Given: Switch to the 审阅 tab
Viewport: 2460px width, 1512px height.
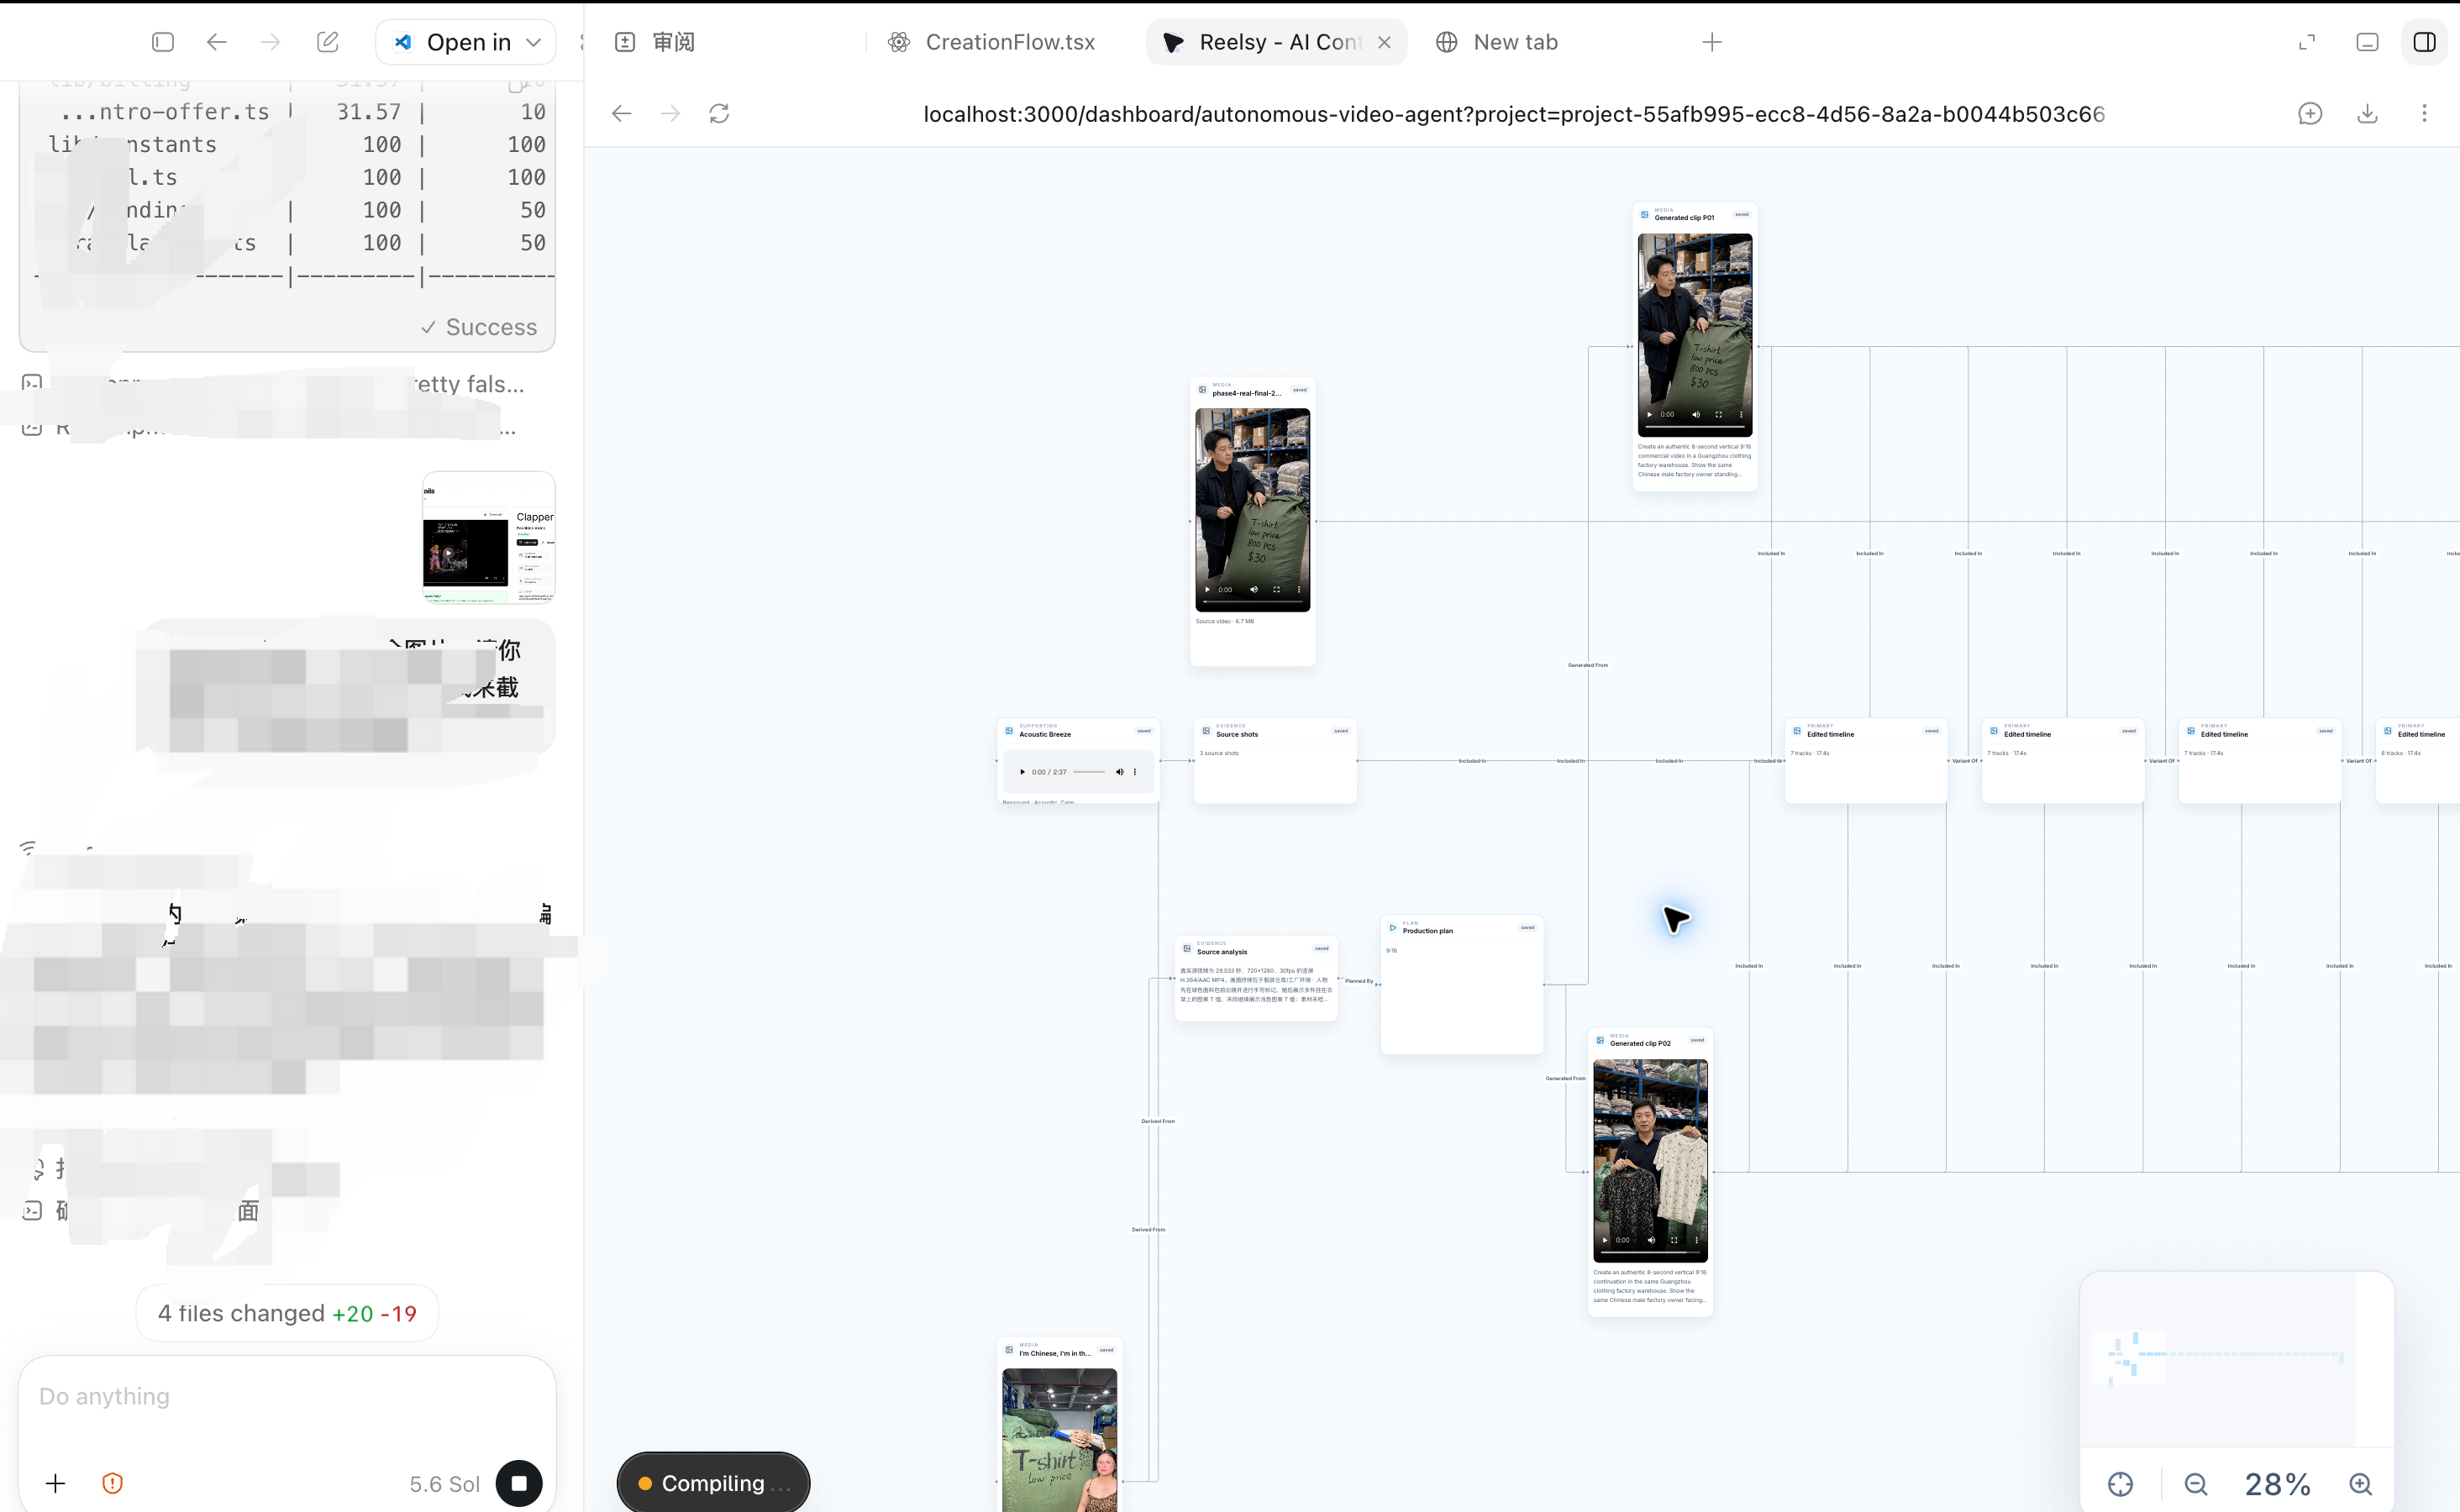Looking at the screenshot, I should pyautogui.click(x=655, y=42).
